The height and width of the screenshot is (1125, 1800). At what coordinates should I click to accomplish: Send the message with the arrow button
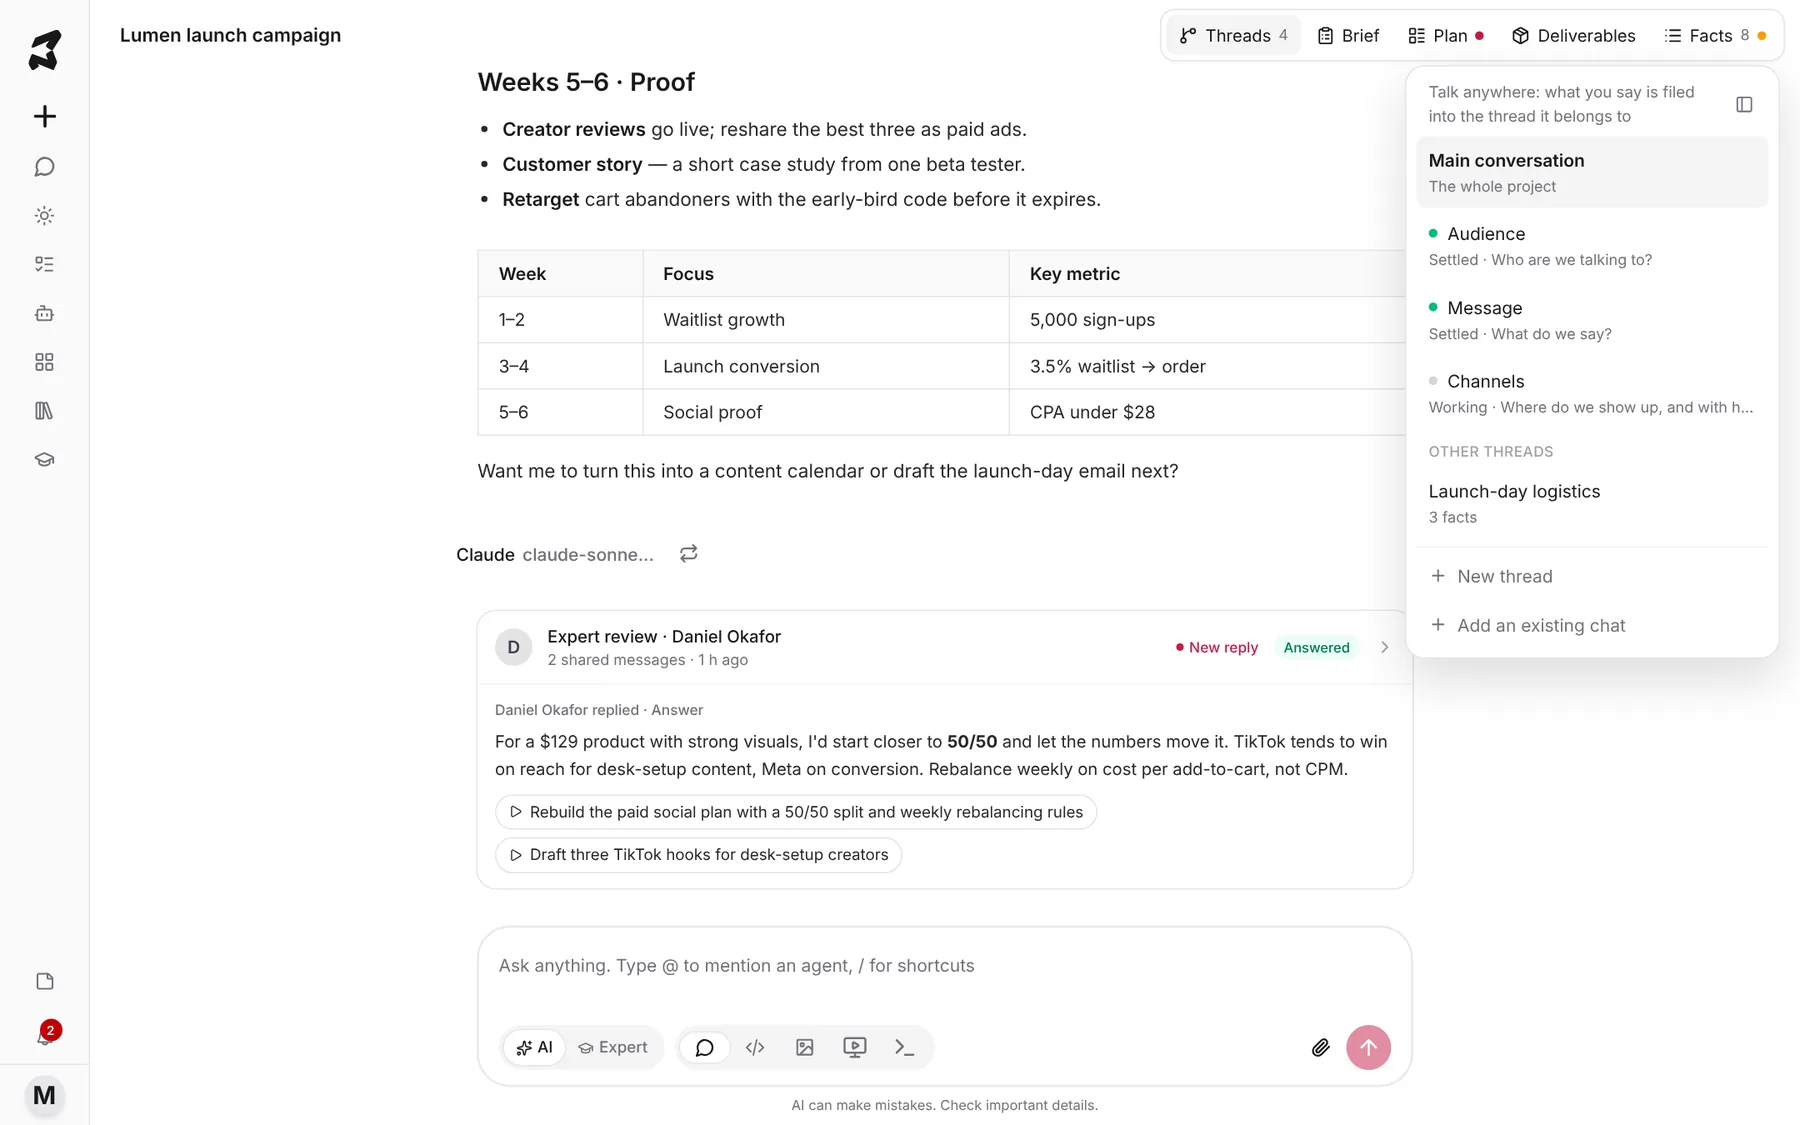click(1368, 1047)
